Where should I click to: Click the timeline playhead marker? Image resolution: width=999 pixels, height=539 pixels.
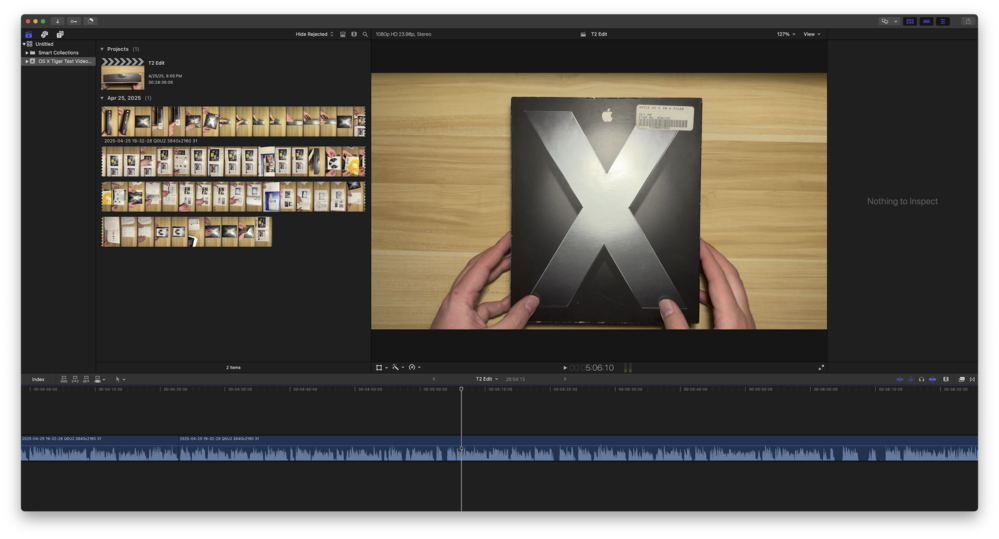click(461, 389)
